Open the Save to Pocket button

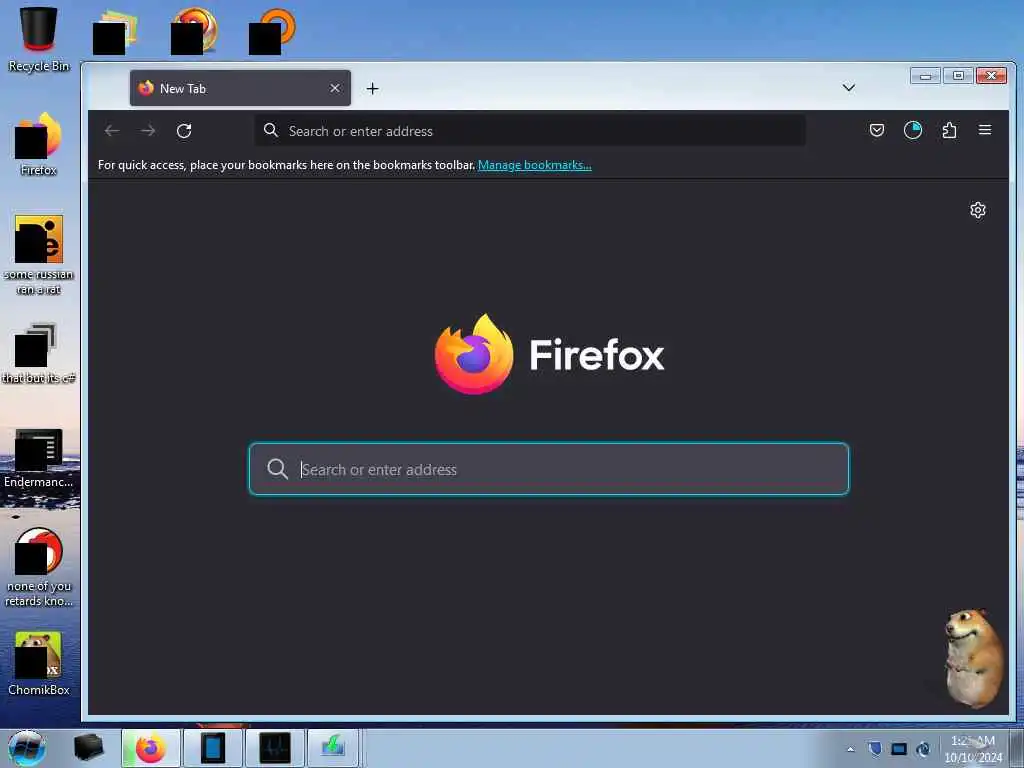[x=877, y=130]
